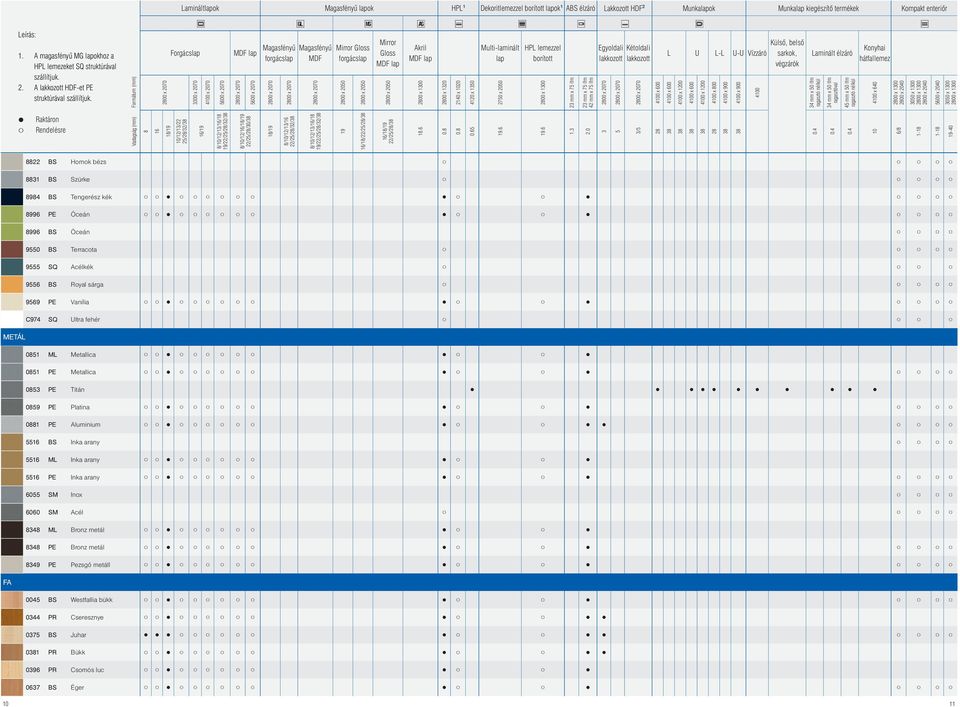The height and width of the screenshot is (707, 960).
Task: Click the Ultra fehér row name
Action: 85,320
